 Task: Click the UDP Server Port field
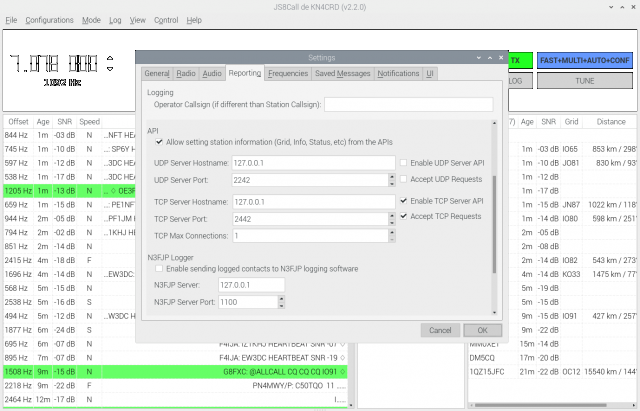coord(310,180)
